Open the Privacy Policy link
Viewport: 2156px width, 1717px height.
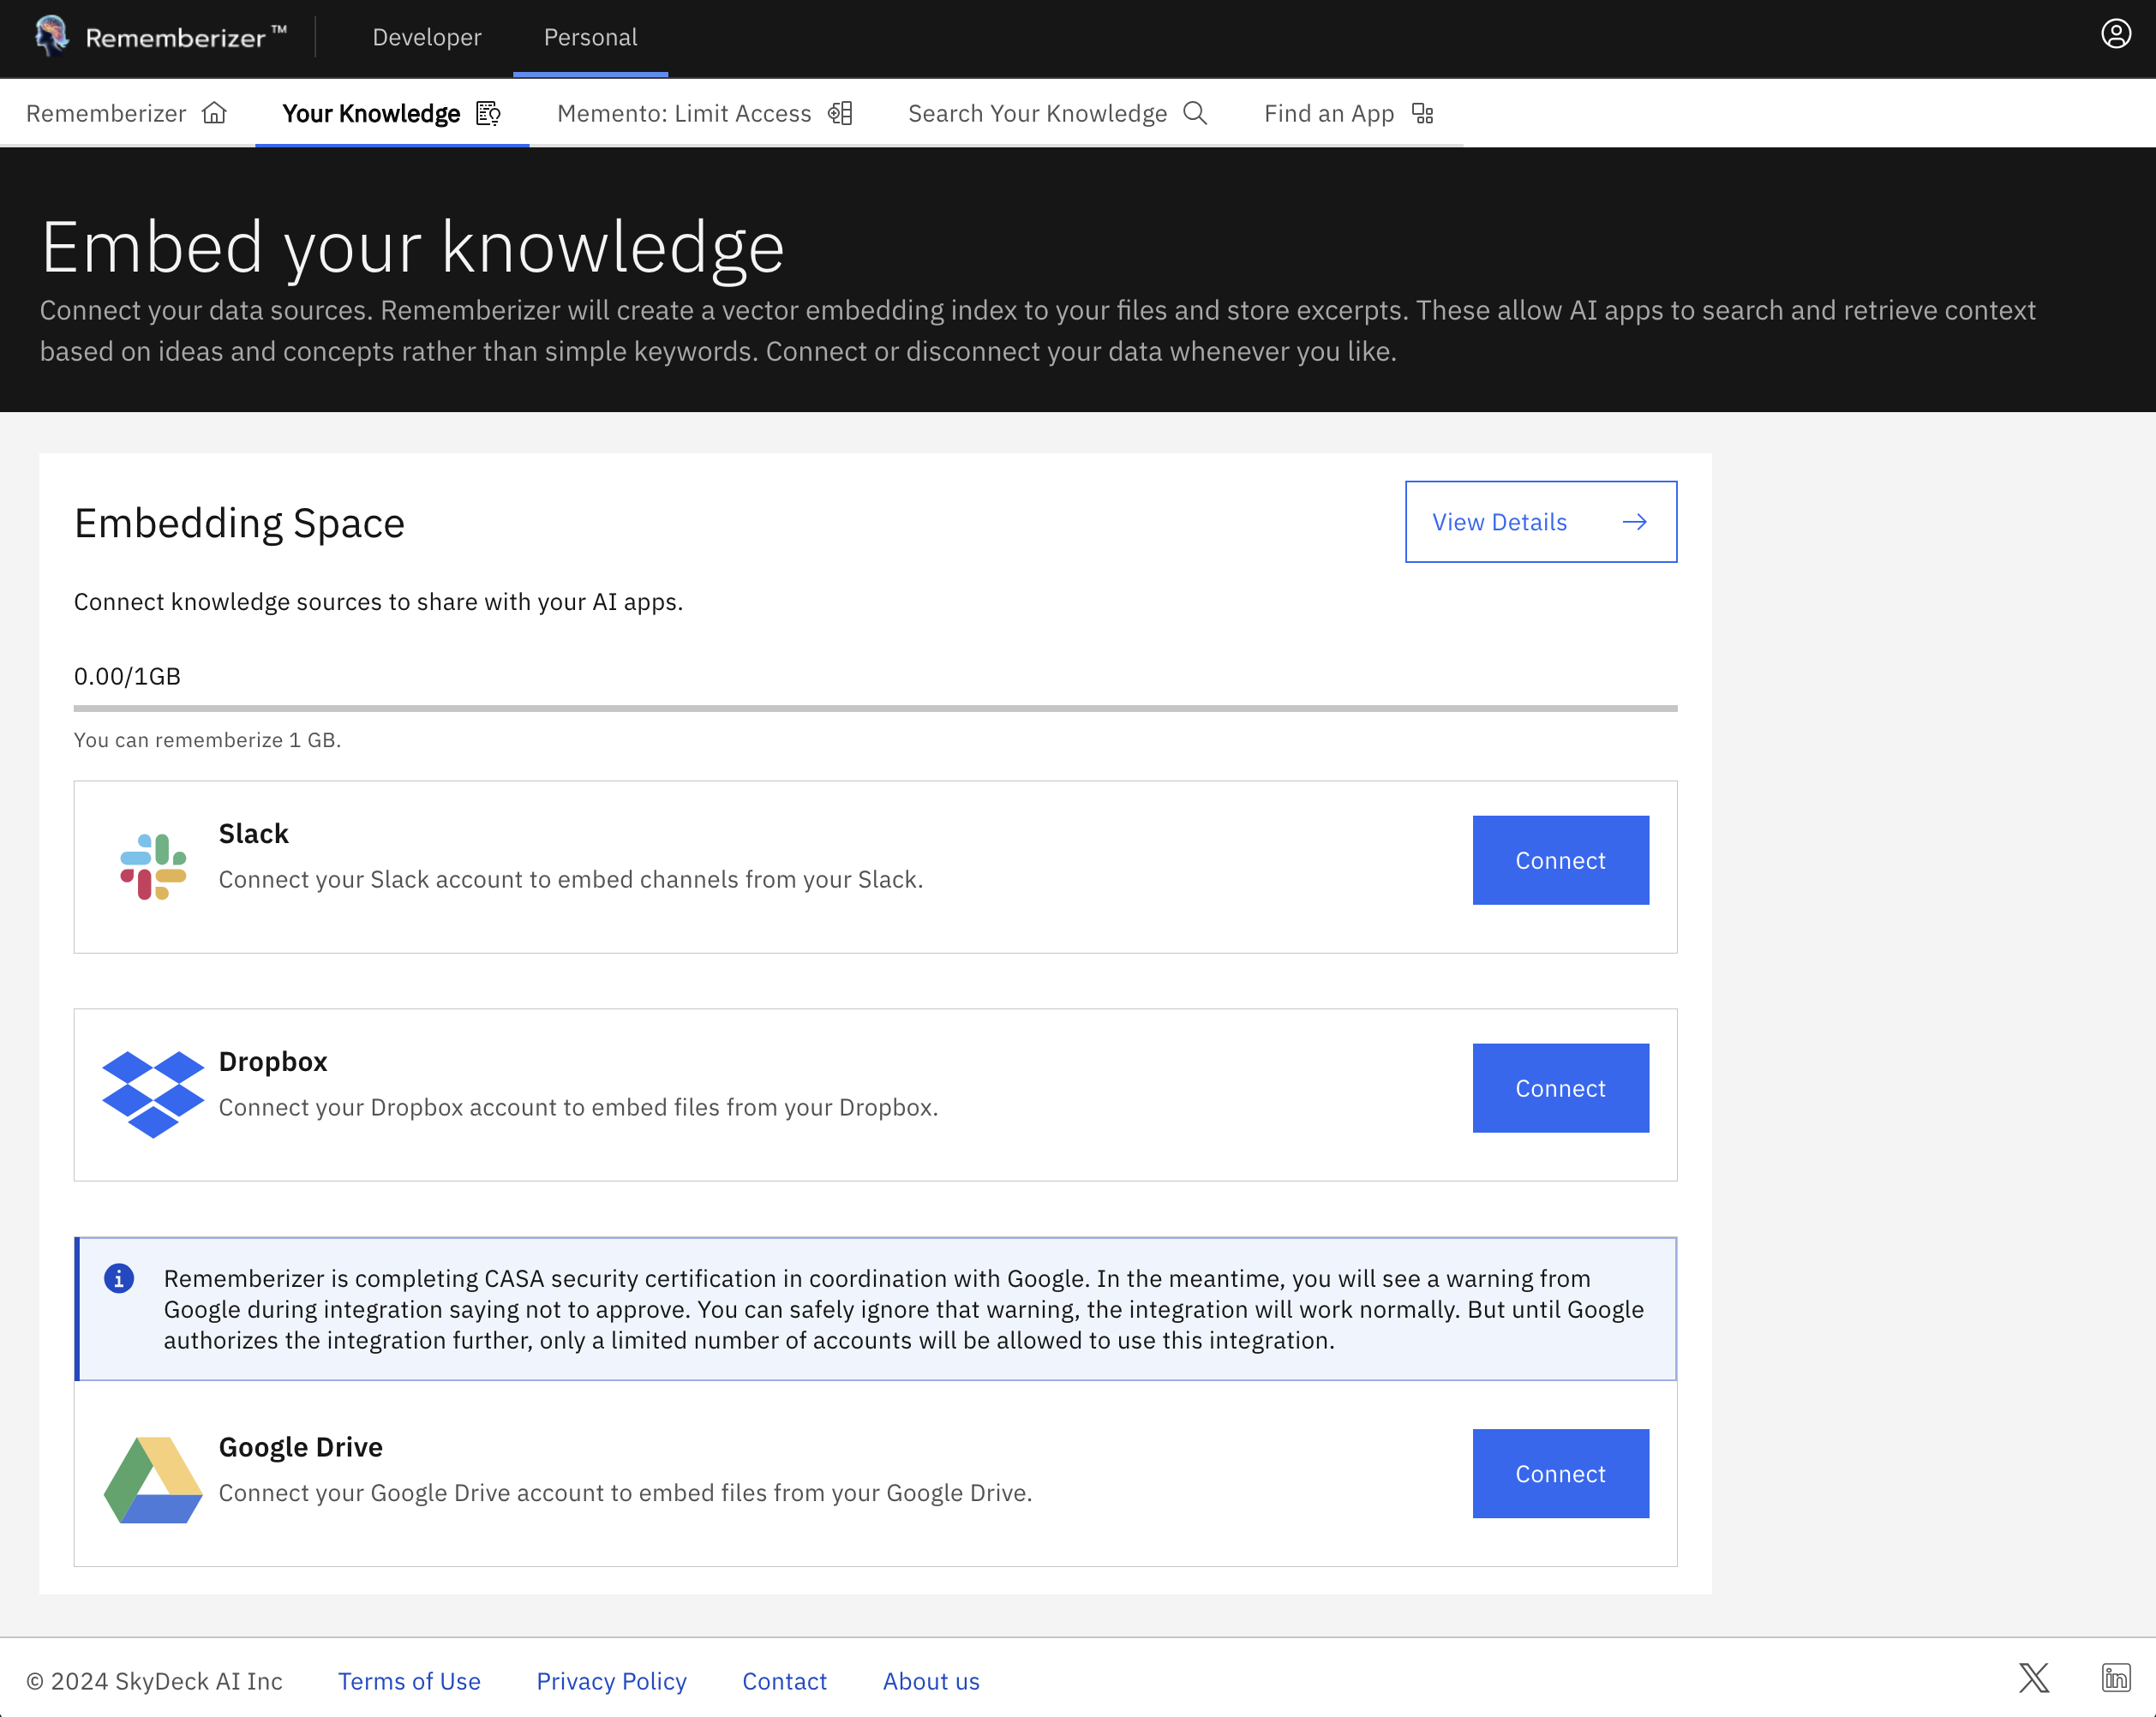pos(611,1681)
